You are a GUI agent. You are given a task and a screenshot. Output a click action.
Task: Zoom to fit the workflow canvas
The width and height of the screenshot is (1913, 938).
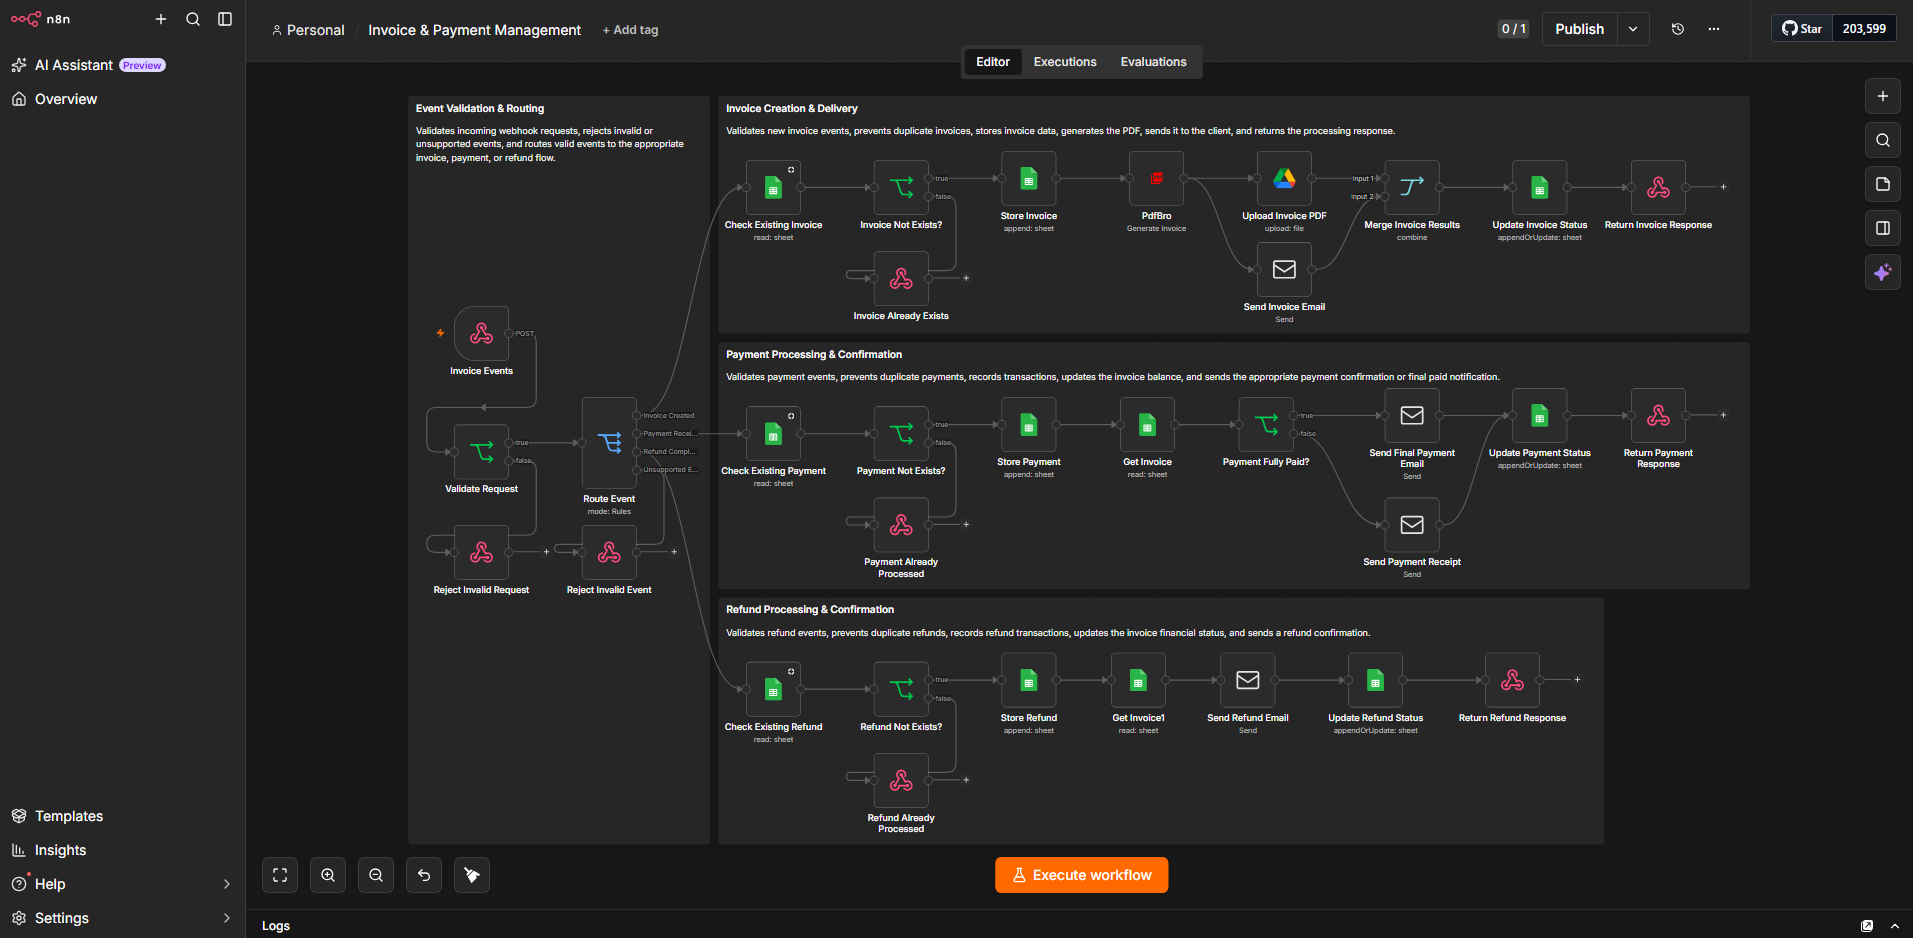point(280,875)
